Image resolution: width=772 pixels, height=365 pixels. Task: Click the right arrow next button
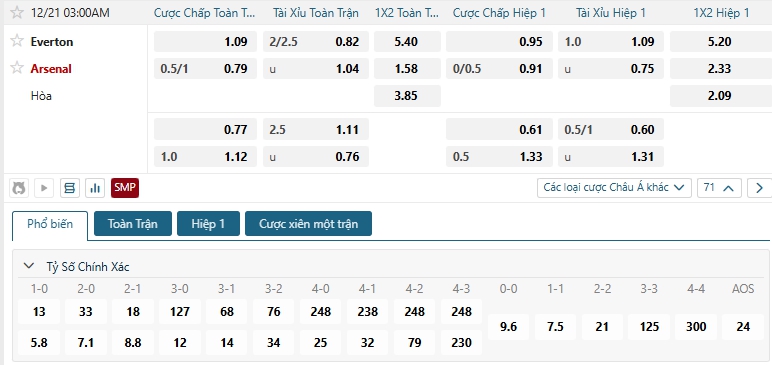click(759, 188)
